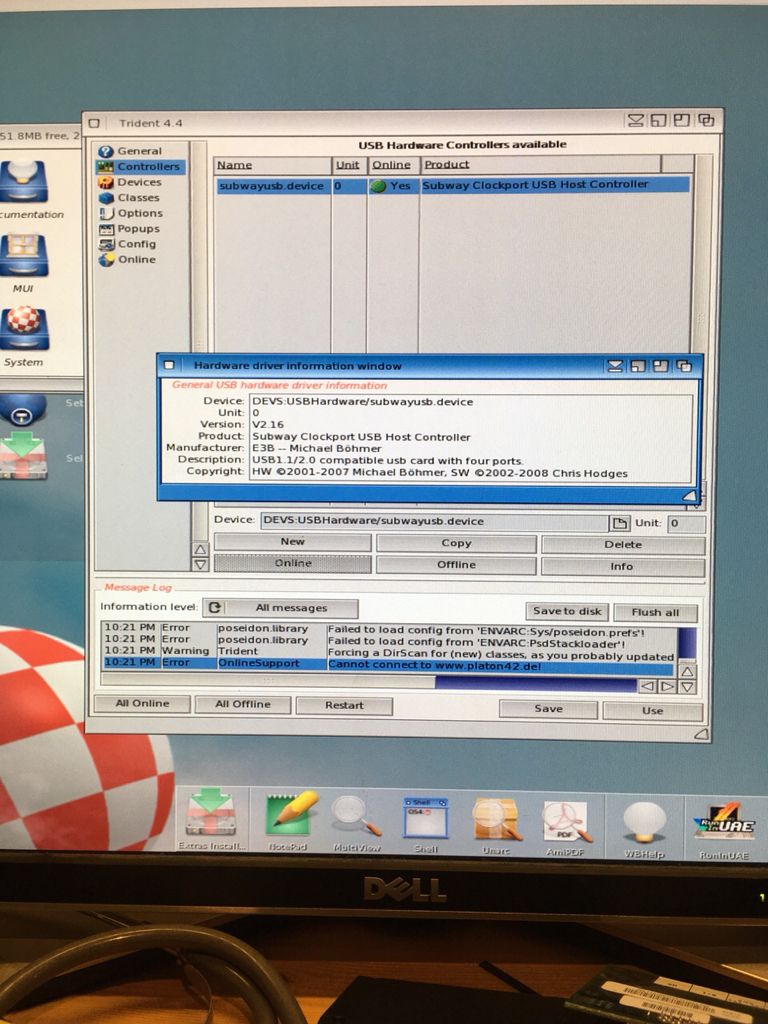This screenshot has width=768, height=1024.
Task: Launch RunInUAE from the dock
Action: tap(724, 822)
